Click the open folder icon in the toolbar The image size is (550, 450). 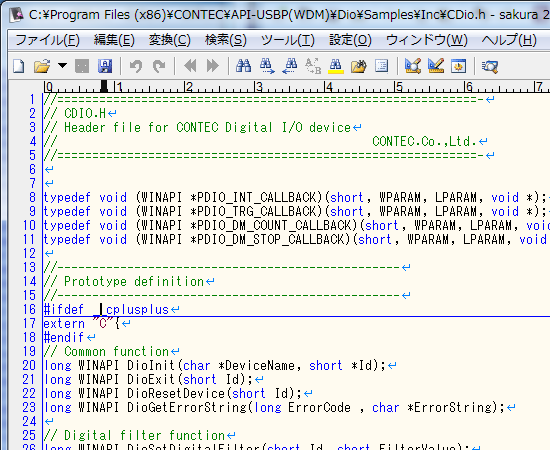(x=42, y=66)
